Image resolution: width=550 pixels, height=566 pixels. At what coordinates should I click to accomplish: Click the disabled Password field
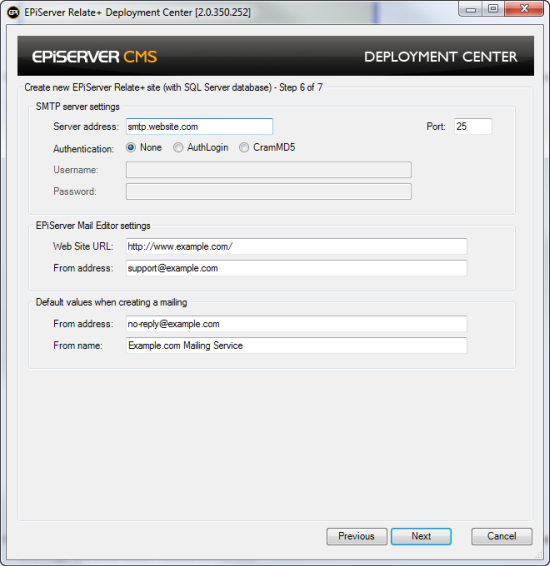coord(269,191)
